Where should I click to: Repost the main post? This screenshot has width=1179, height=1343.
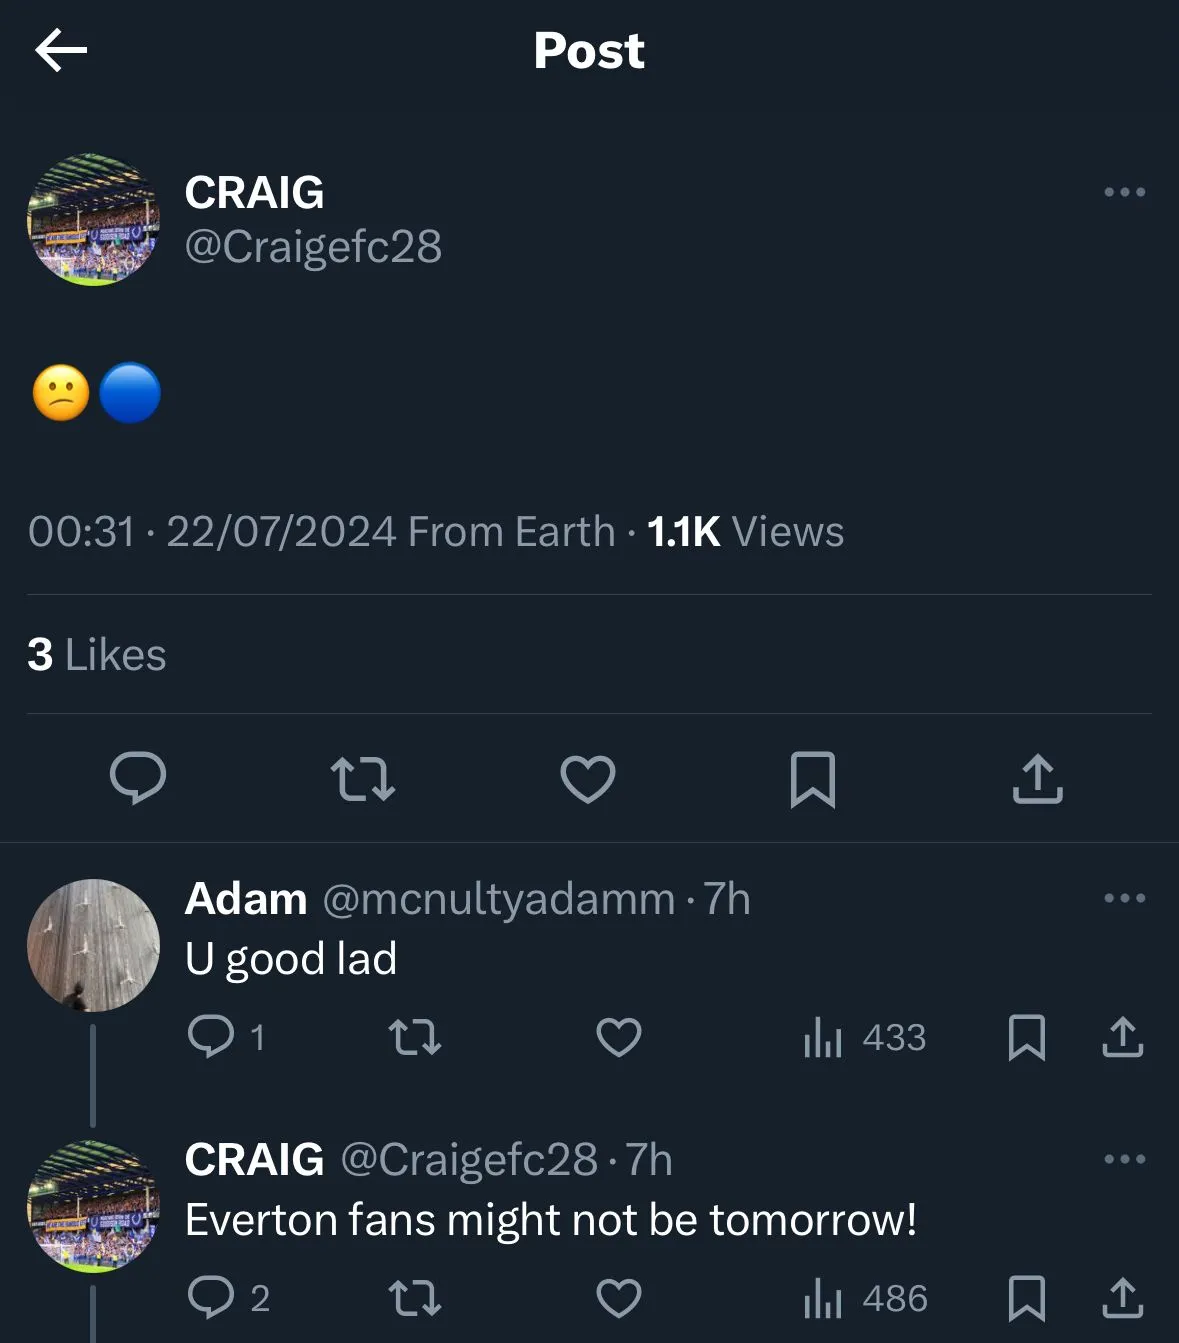pyautogui.click(x=362, y=779)
